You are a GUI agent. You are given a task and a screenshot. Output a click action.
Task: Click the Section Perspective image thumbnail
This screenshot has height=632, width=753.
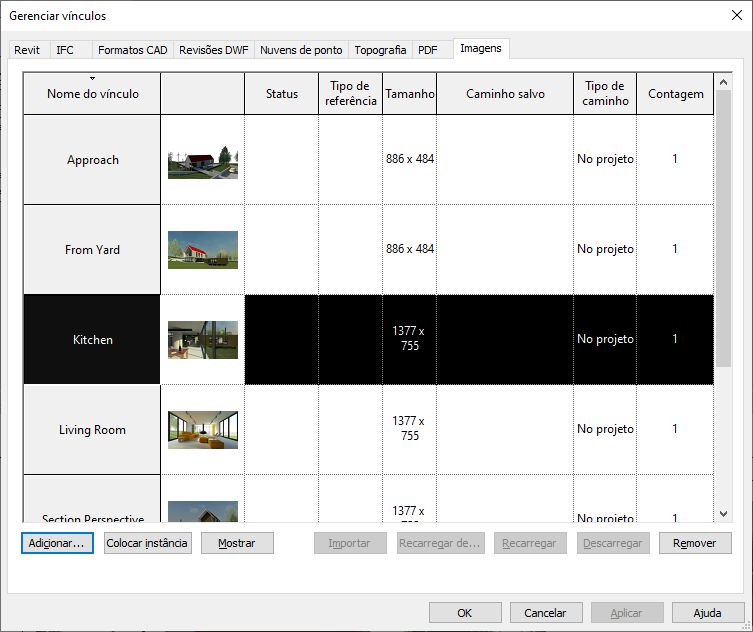[203, 511]
